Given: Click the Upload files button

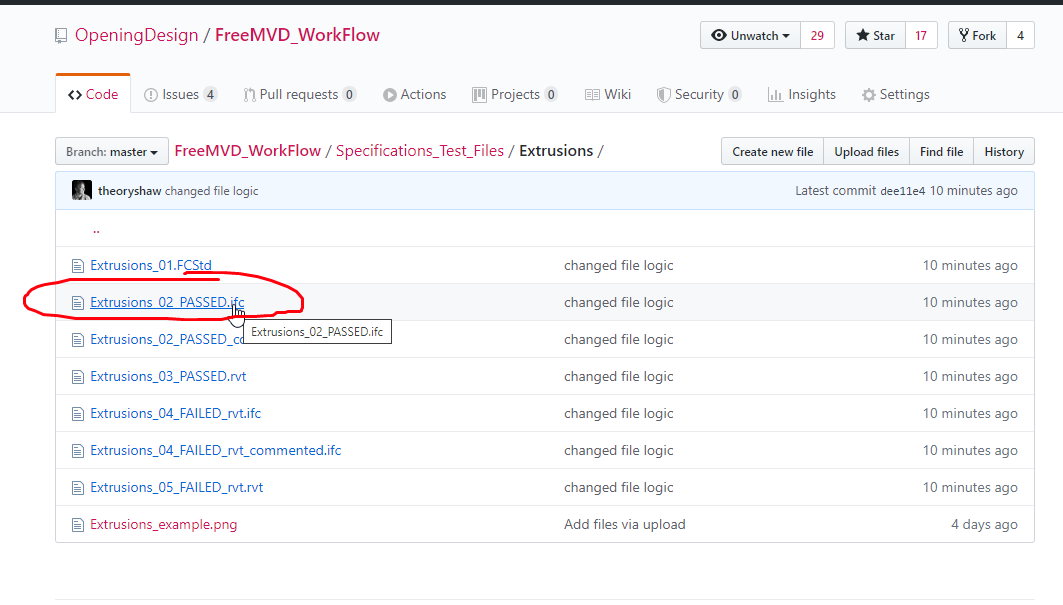Looking at the screenshot, I should click(x=866, y=152).
